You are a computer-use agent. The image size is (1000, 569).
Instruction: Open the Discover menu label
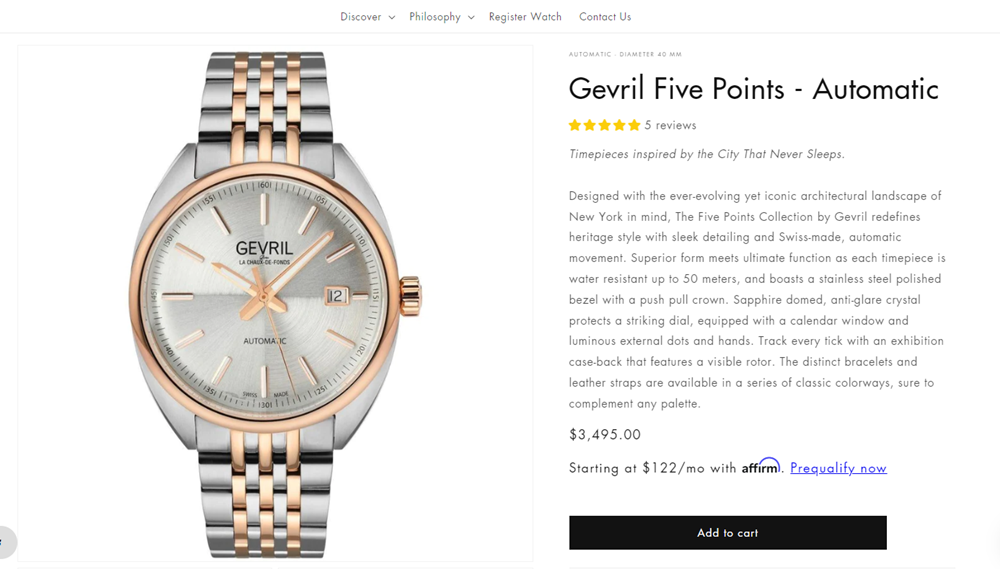click(x=360, y=17)
